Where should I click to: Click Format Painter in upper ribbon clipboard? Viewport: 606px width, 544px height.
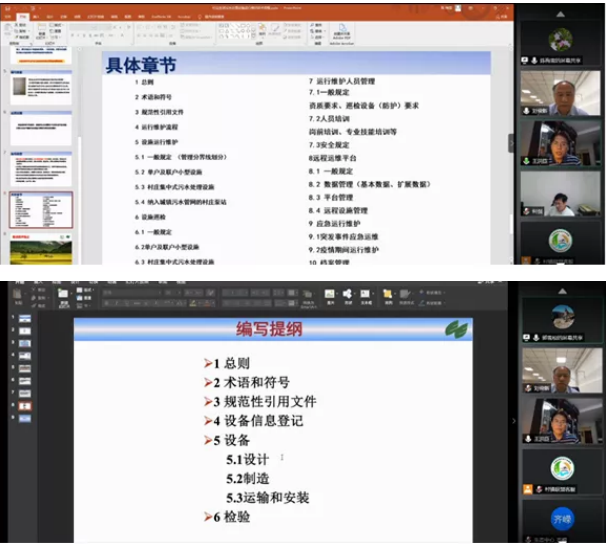tap(22, 37)
